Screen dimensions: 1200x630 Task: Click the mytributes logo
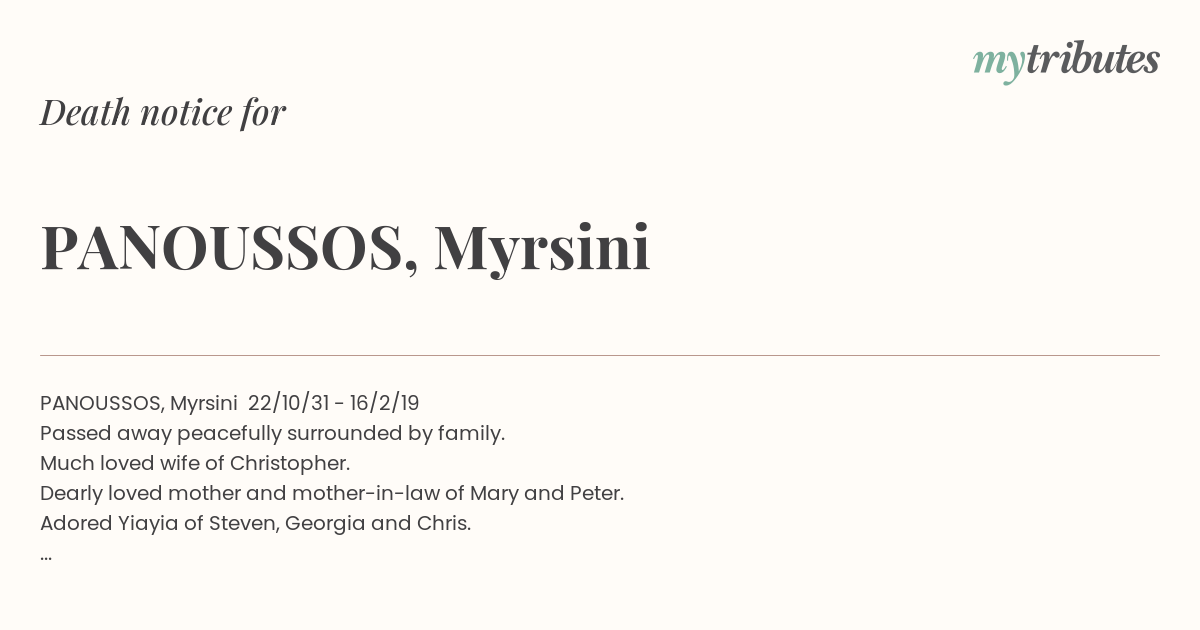(x=1066, y=62)
